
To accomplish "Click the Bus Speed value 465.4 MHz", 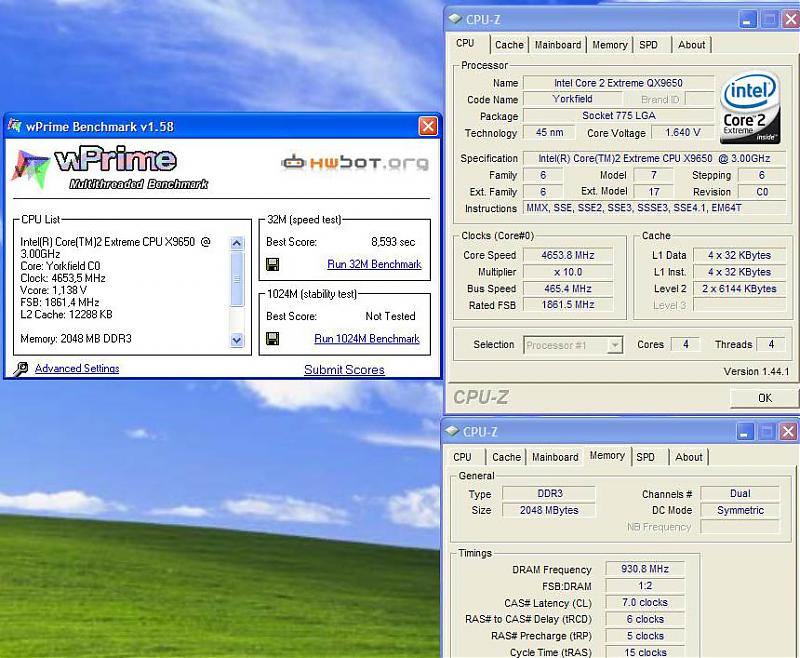I will pyautogui.click(x=568, y=289).
